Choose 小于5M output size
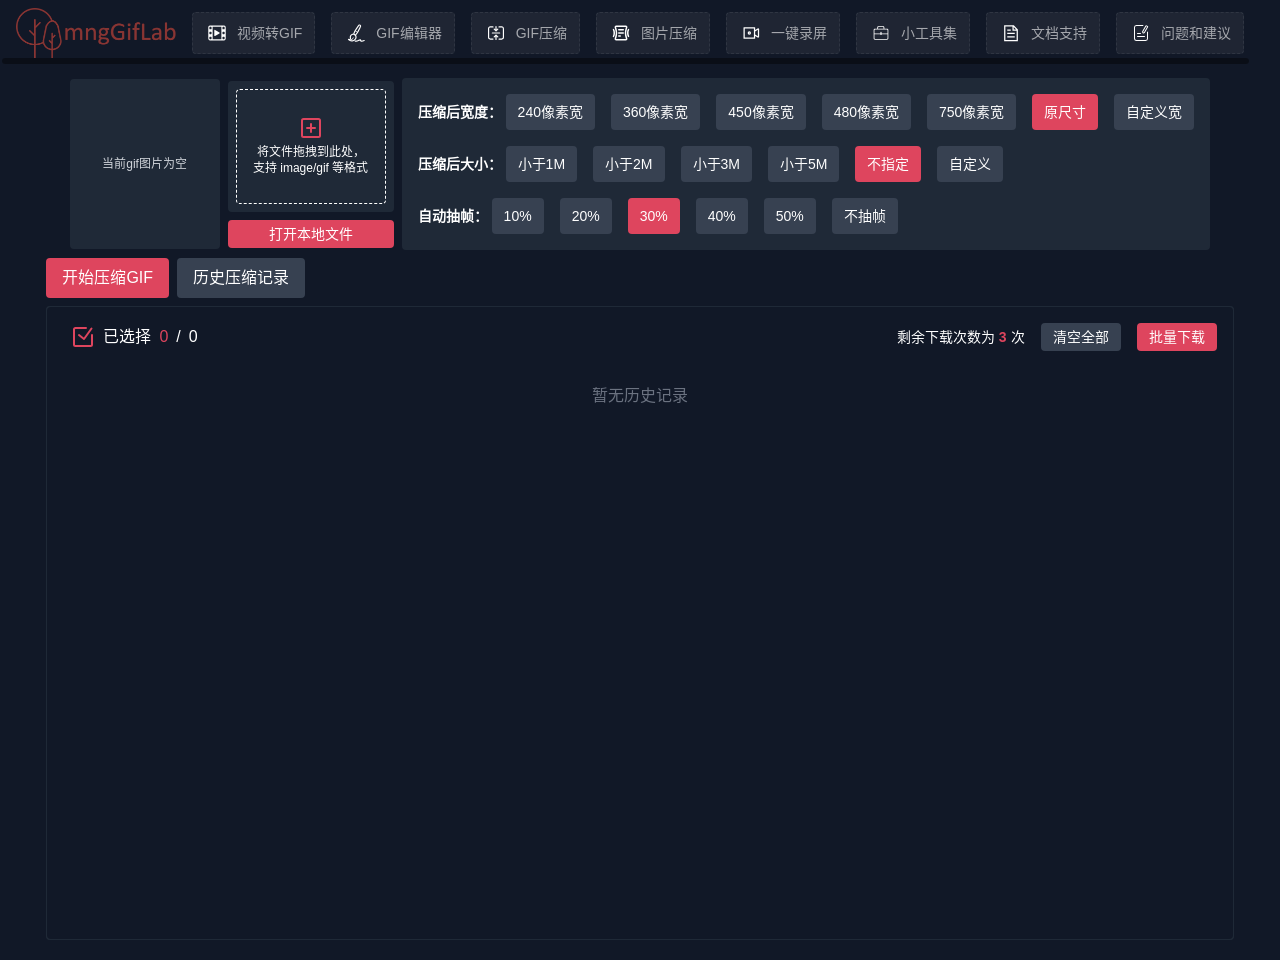 point(803,164)
